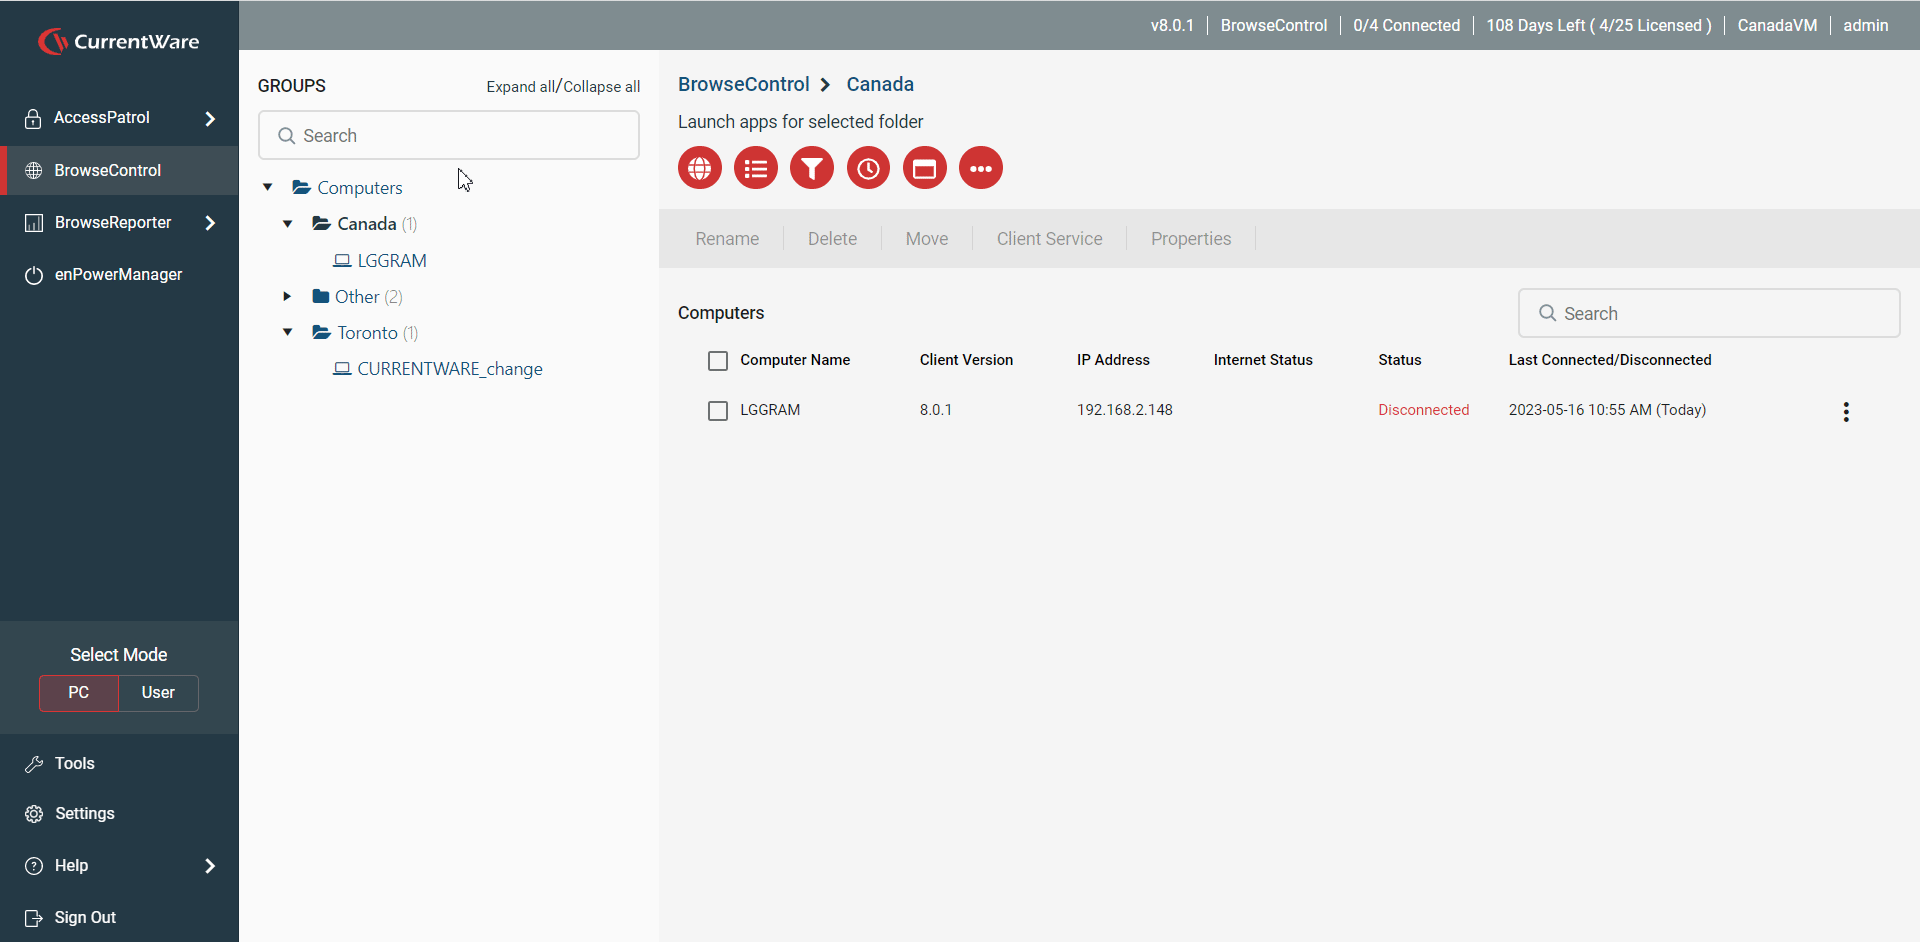The image size is (1920, 942).
Task: Expand the BrowseReporter submenu chevron
Action: 210,223
